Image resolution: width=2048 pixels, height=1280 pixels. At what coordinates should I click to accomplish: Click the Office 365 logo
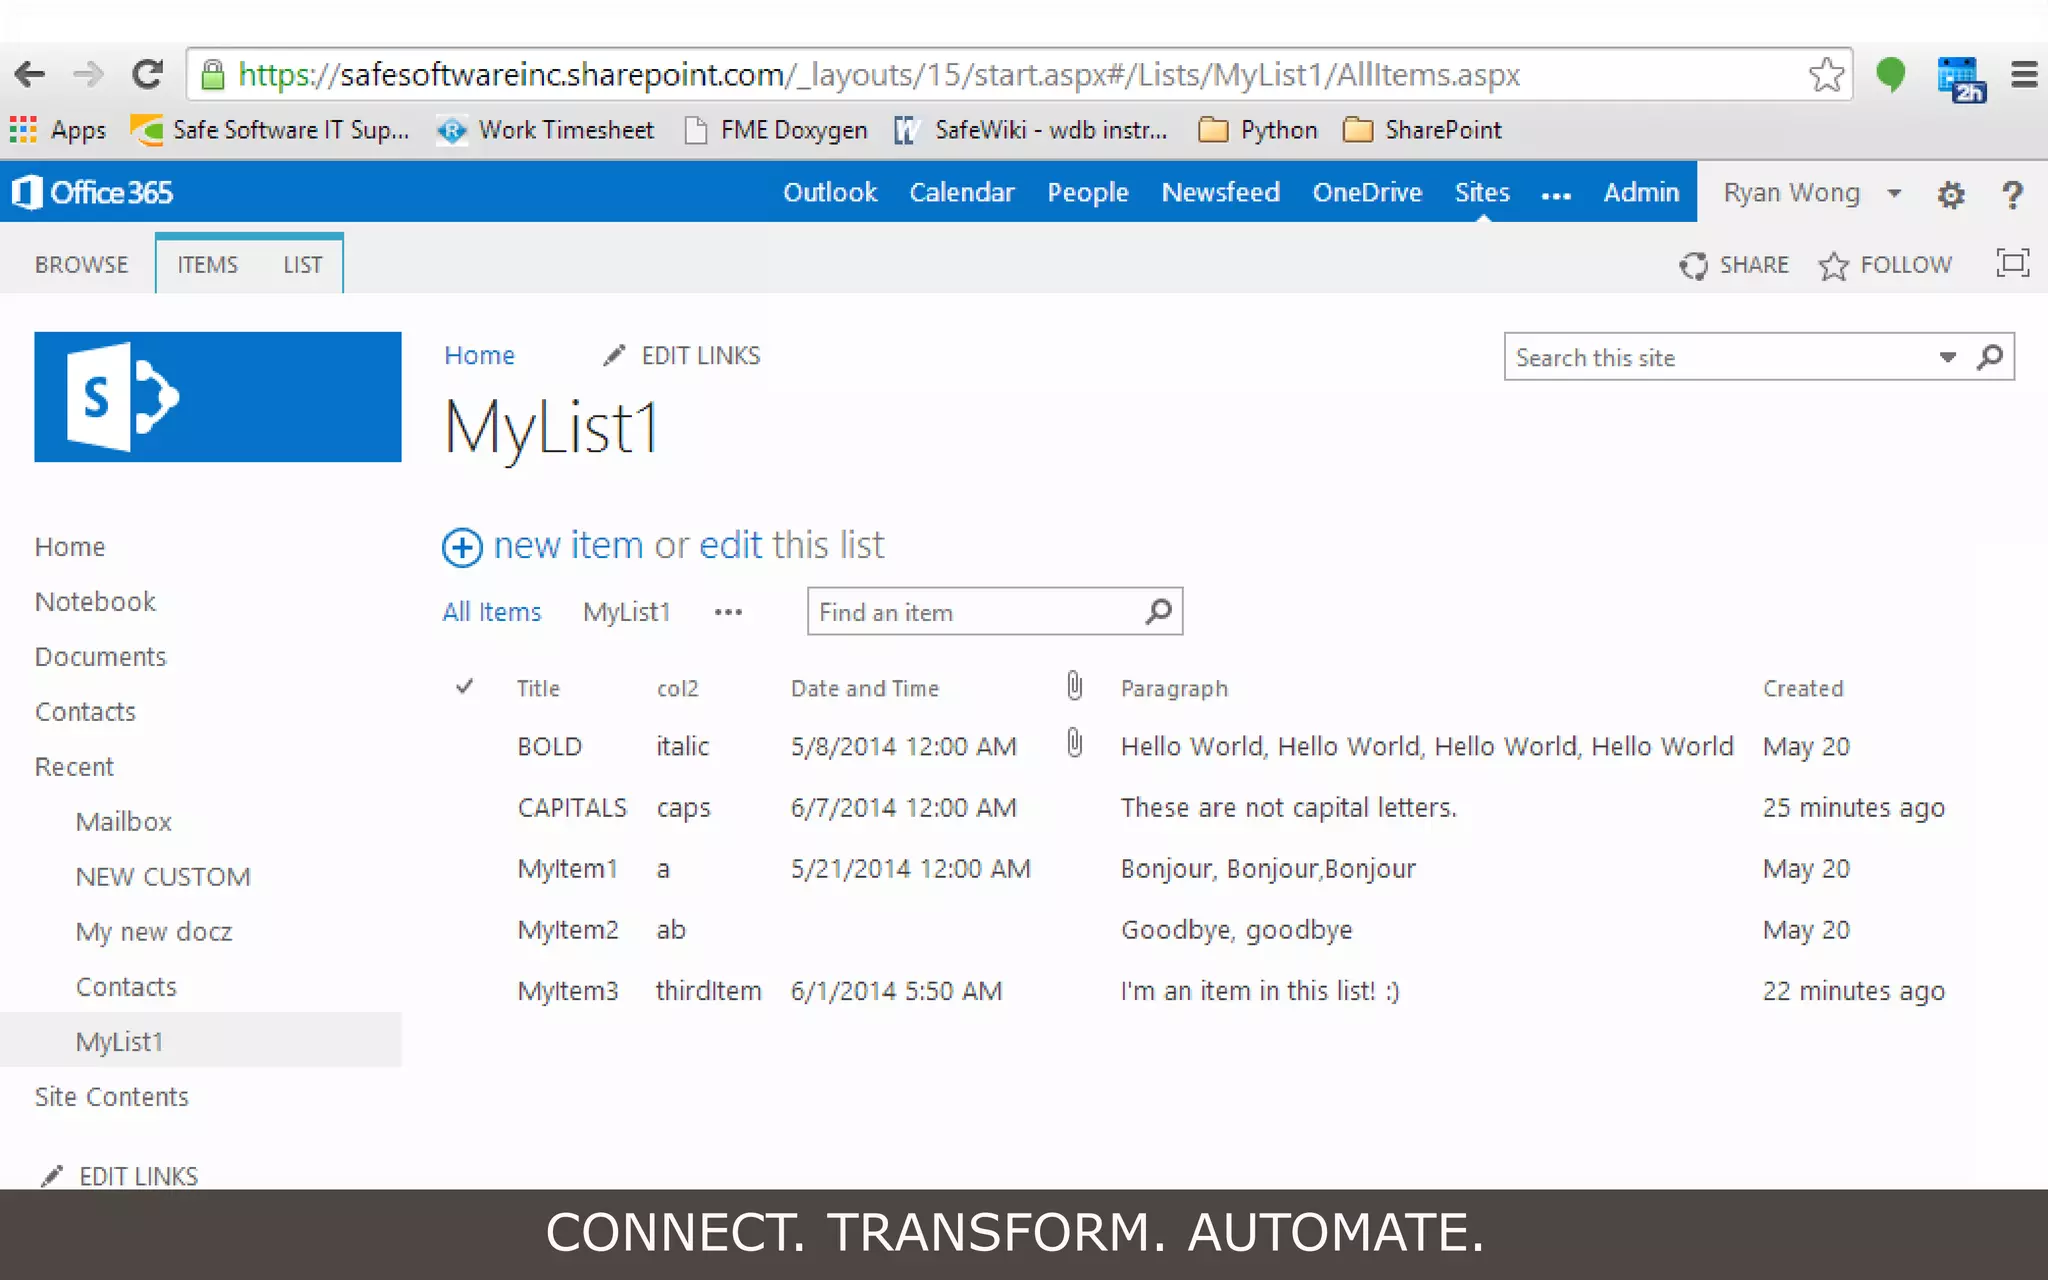(x=93, y=192)
